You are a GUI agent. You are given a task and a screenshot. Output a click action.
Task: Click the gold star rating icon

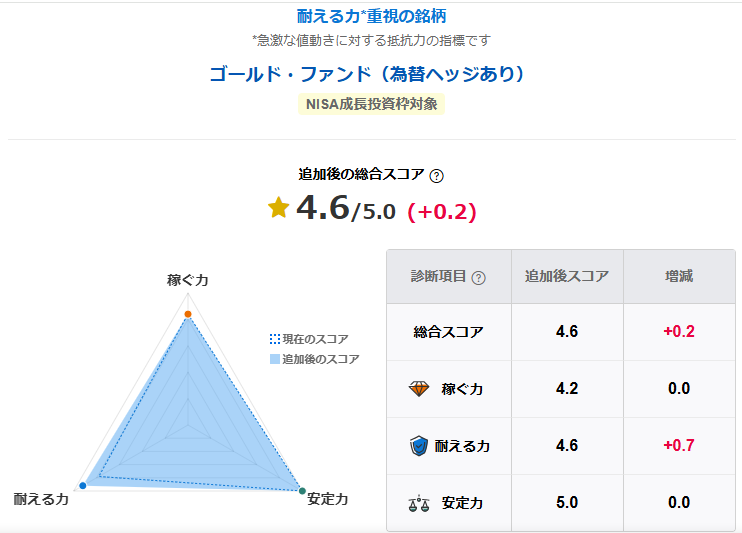pos(278,207)
